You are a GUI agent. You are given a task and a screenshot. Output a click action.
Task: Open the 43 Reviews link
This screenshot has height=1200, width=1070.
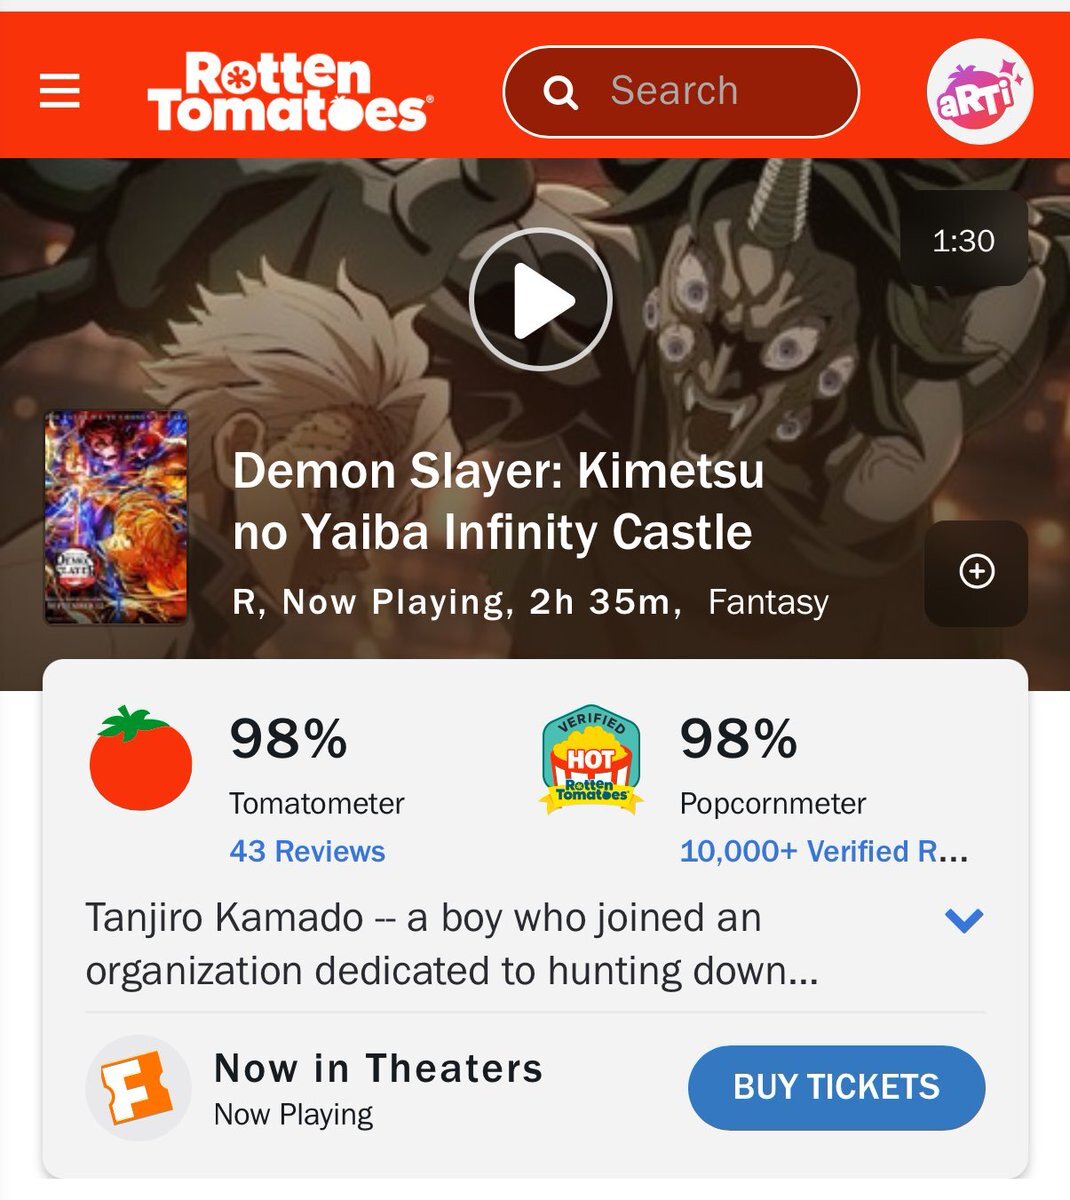point(307,851)
